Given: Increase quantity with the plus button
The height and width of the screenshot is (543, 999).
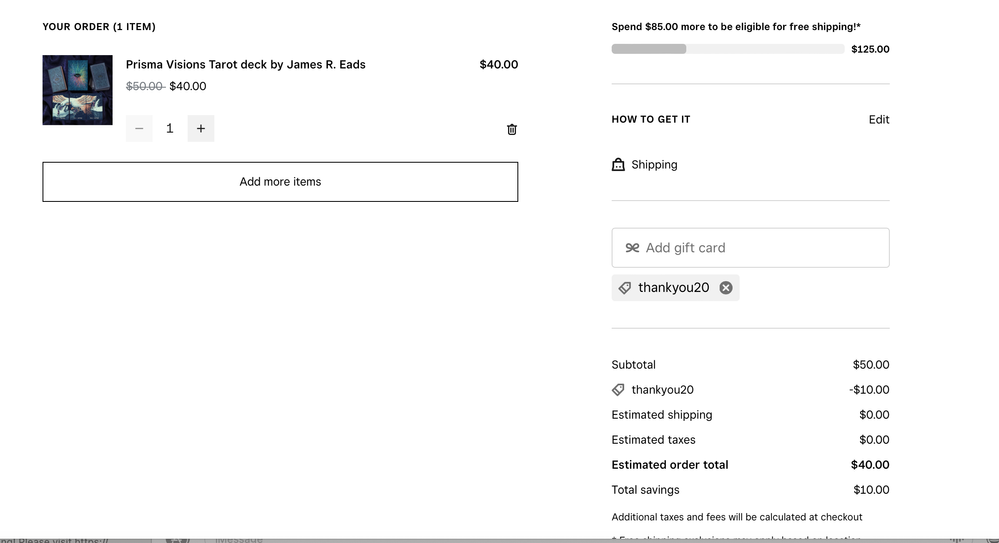Looking at the screenshot, I should point(201,129).
